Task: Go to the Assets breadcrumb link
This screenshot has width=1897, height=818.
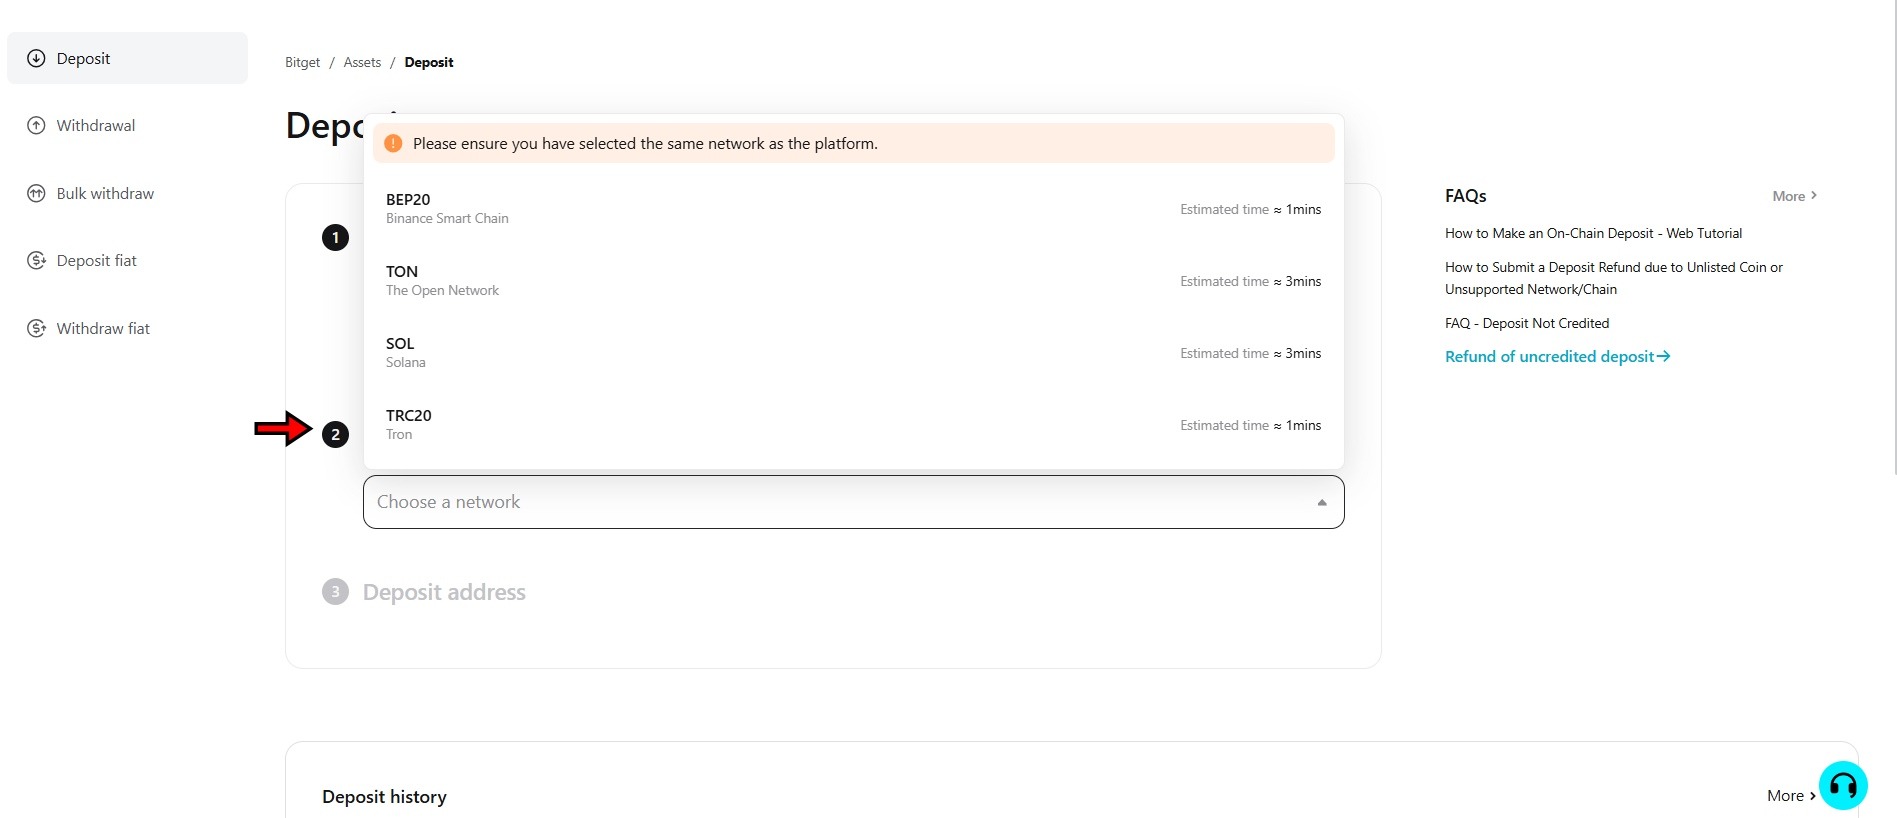Action: pos(362,62)
